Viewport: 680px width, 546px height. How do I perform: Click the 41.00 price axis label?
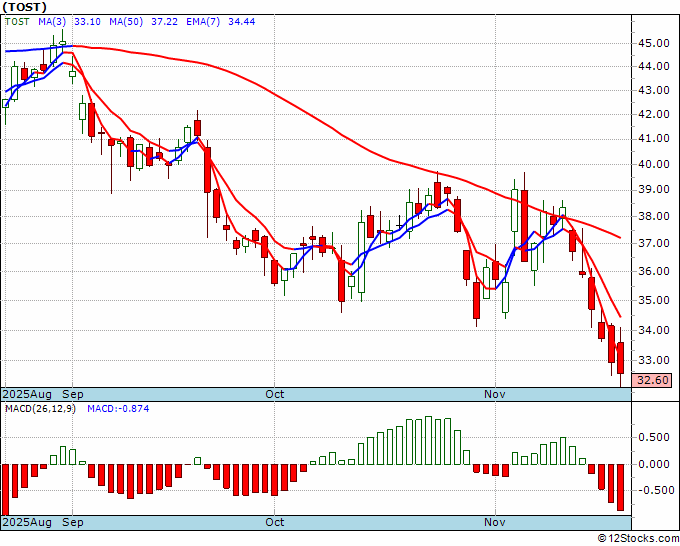(654, 139)
